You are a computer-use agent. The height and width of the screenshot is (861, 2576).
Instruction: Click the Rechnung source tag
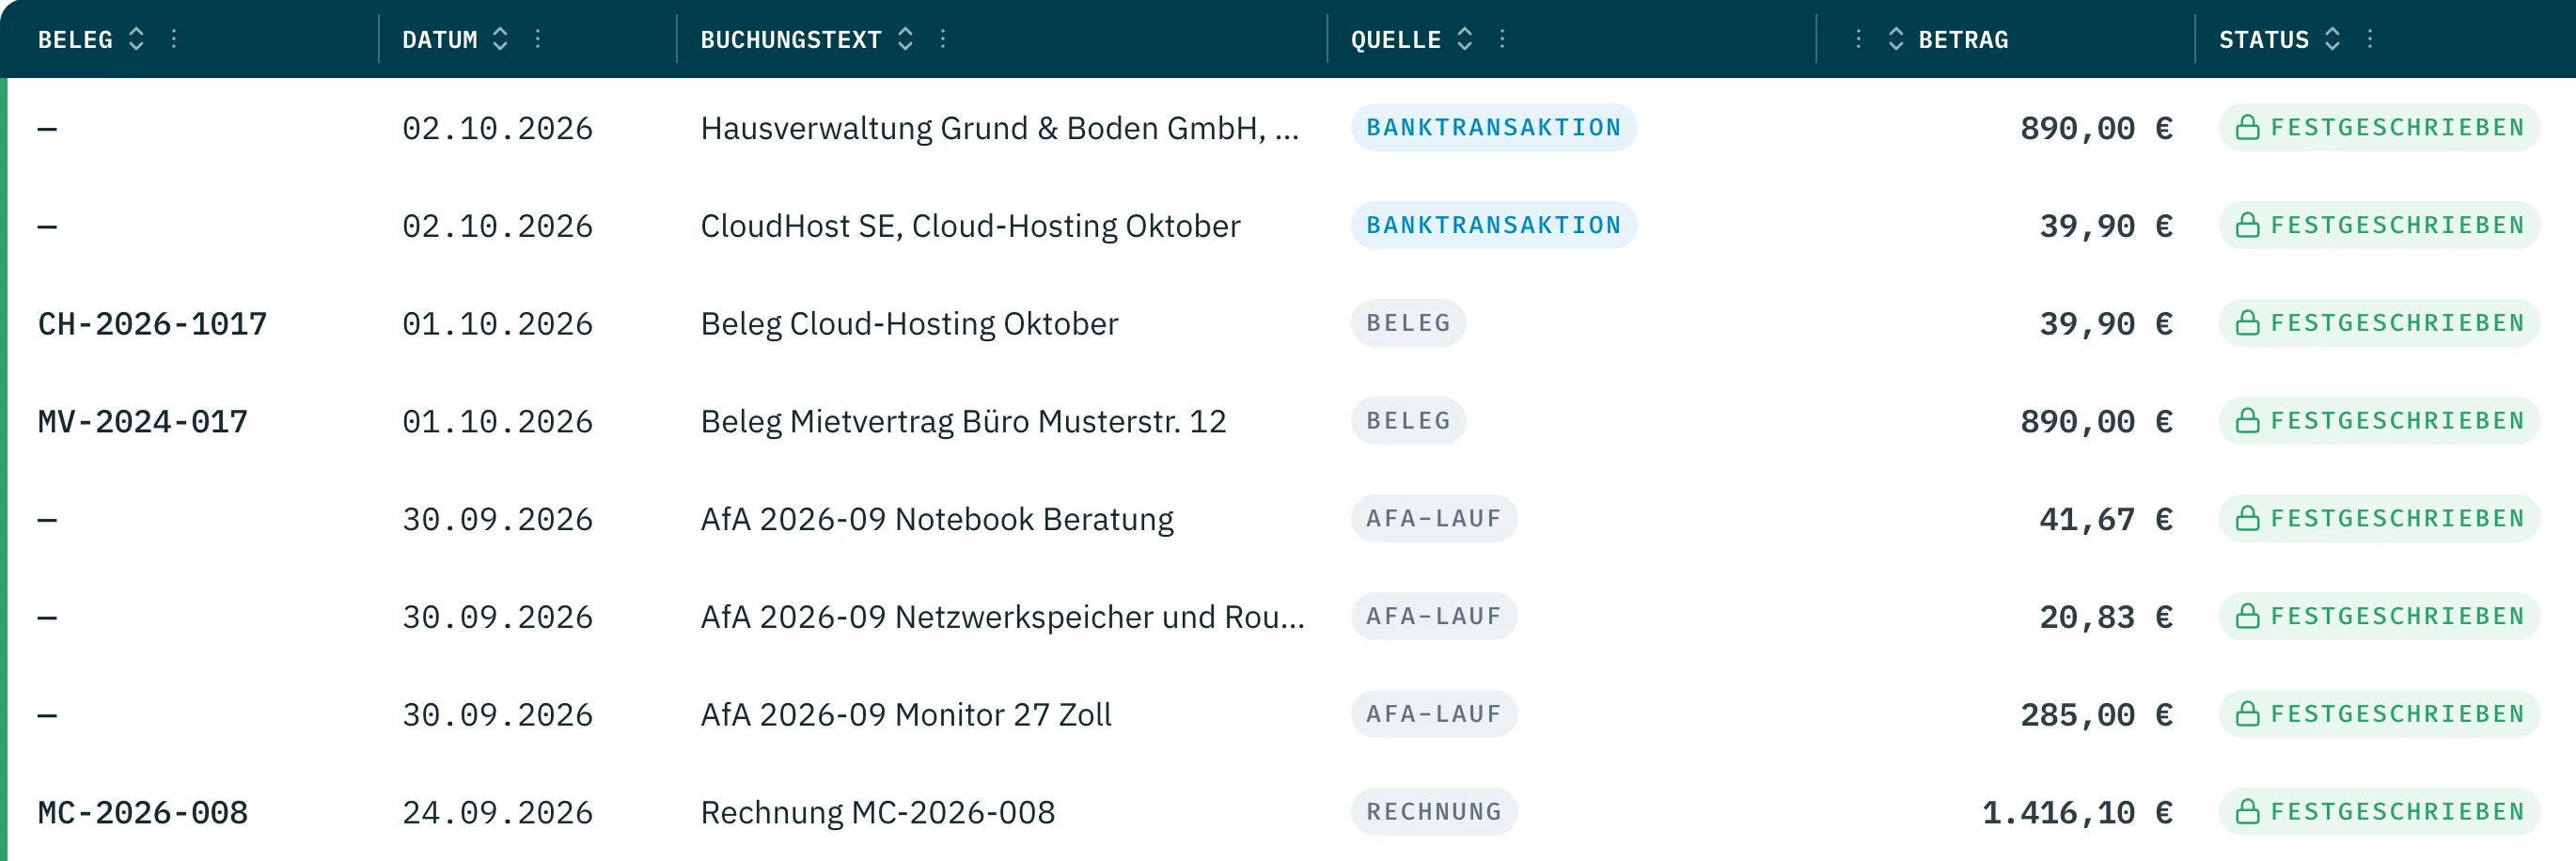click(1434, 812)
